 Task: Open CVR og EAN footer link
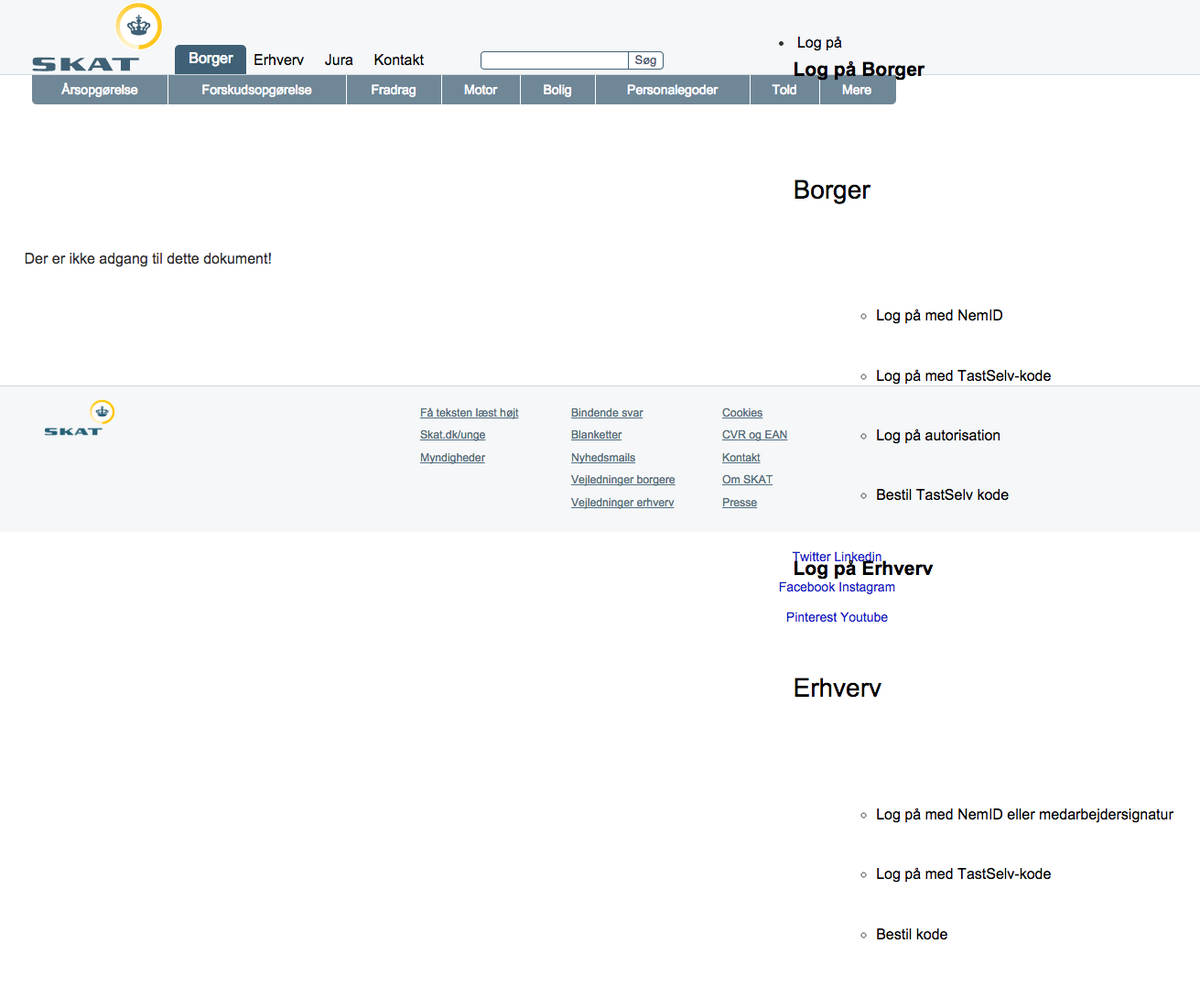(x=755, y=435)
